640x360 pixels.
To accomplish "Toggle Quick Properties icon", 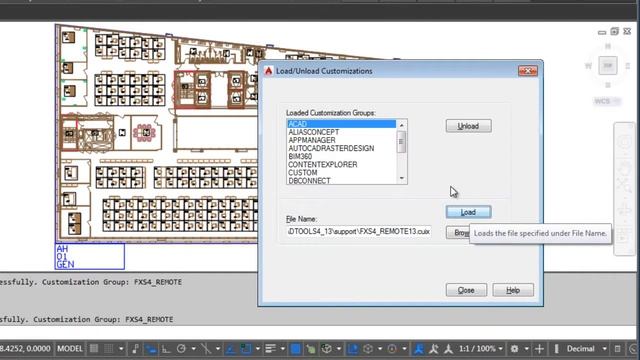I will [618, 349].
